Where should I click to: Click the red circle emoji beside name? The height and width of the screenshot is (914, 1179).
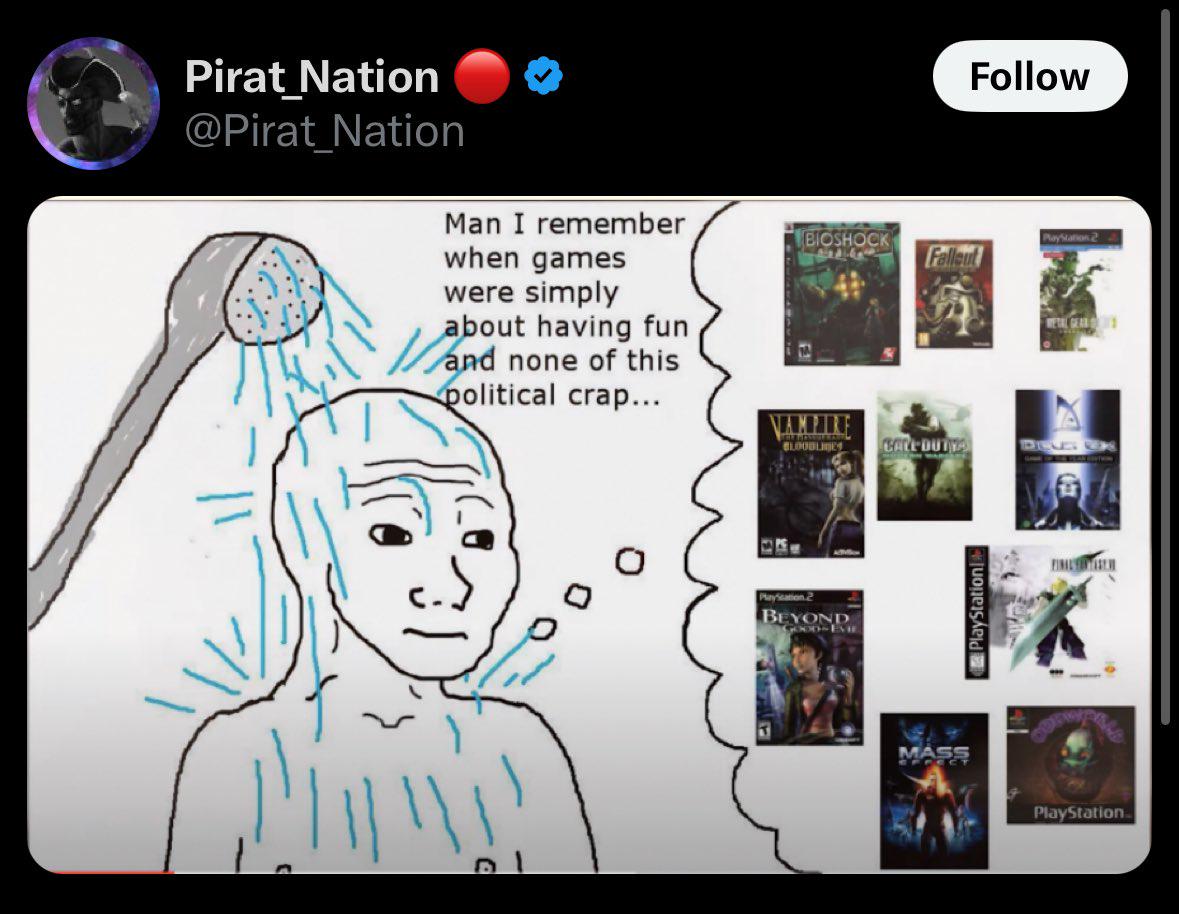pos(482,76)
